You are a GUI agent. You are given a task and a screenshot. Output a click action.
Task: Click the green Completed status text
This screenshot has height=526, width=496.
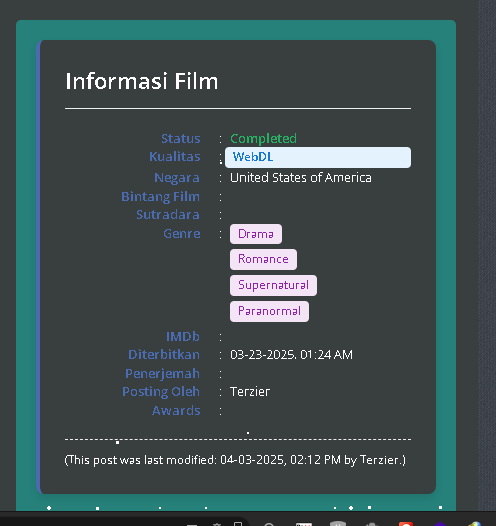click(263, 139)
